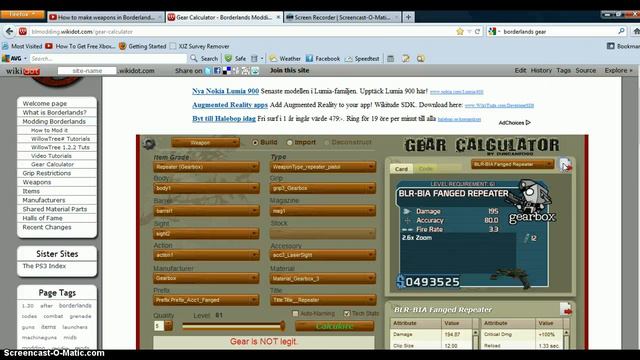Viewport: 640px width, 360px height.
Task: Click the AVG toolbar Search button
Action: tap(204, 58)
